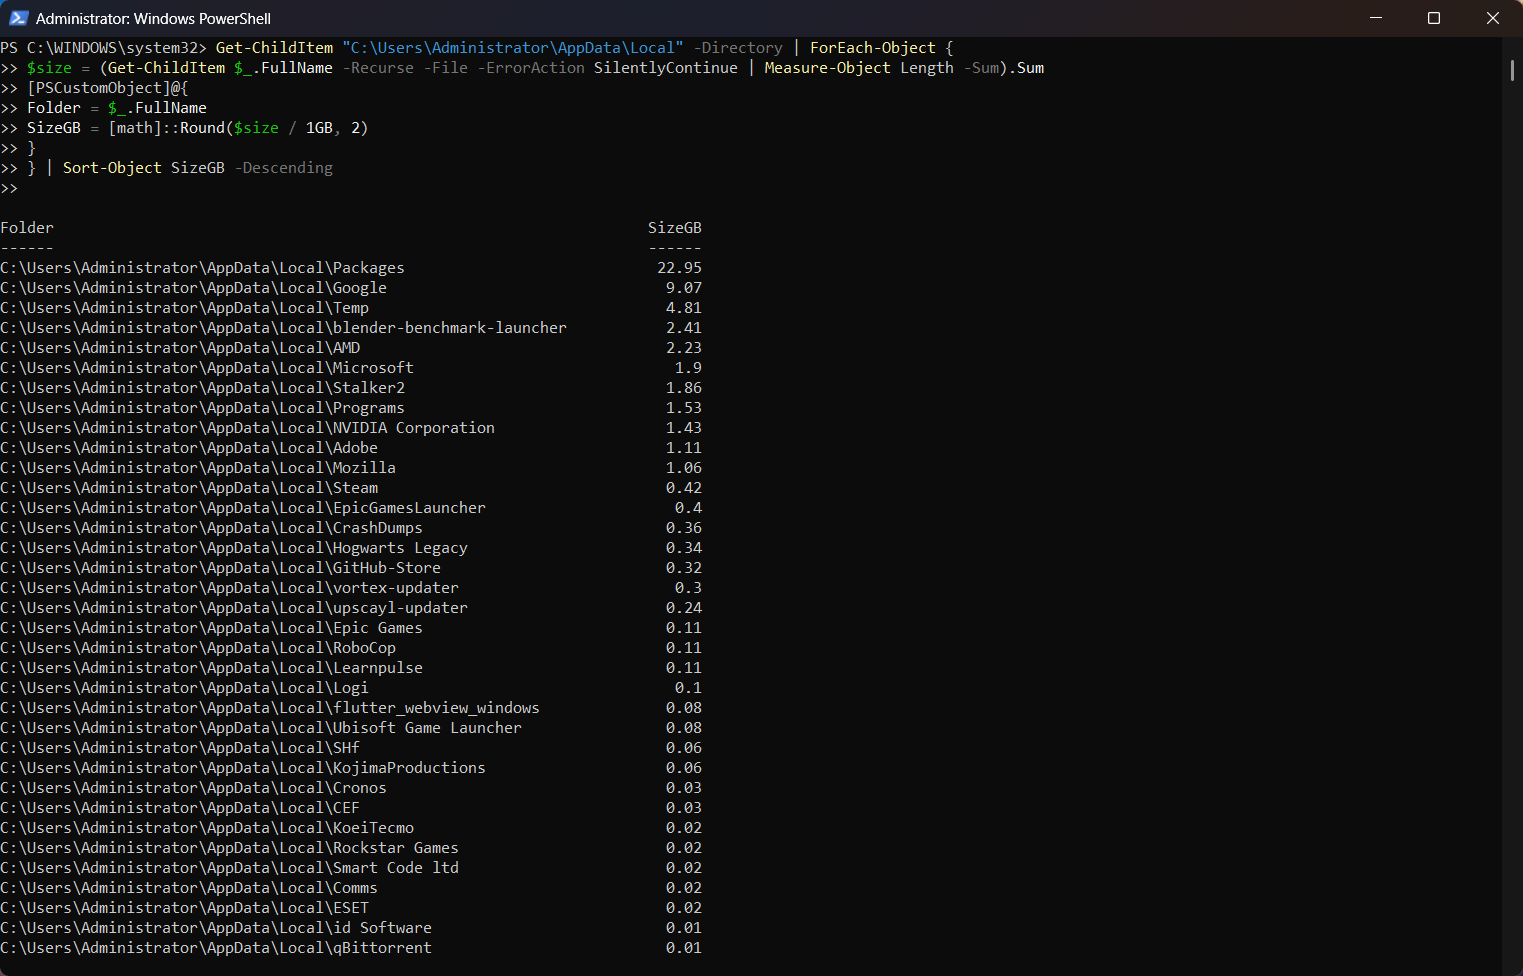Viewport: 1523px width, 976px height.
Task: Select the Local\Microsoft folder path
Action: click(207, 368)
